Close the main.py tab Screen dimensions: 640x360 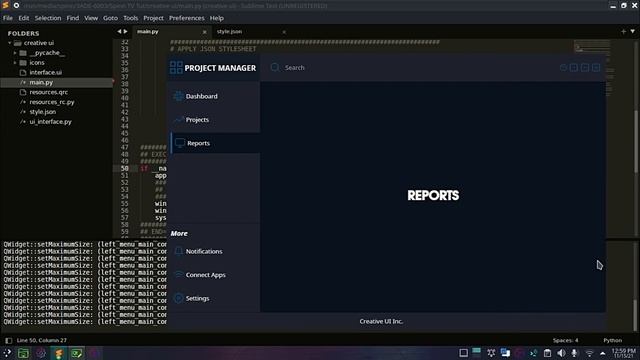(204, 32)
